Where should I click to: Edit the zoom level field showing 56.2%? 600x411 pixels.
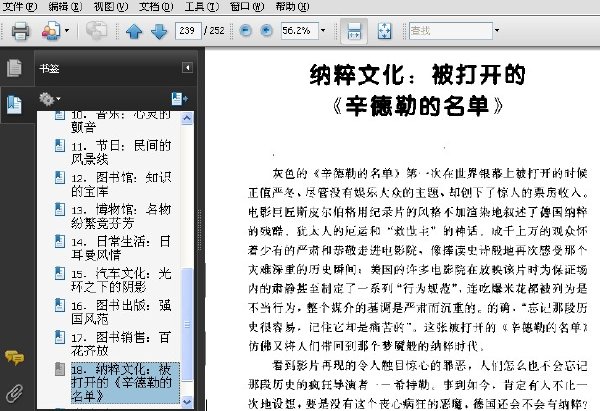click(300, 31)
